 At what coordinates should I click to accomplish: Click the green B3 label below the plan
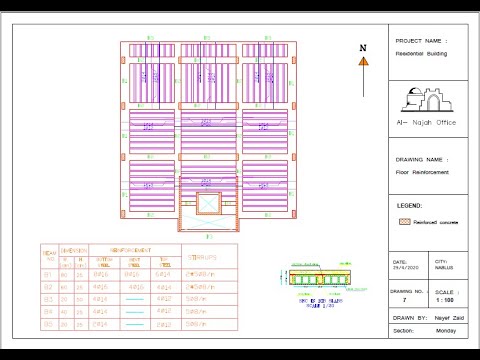click(209, 236)
